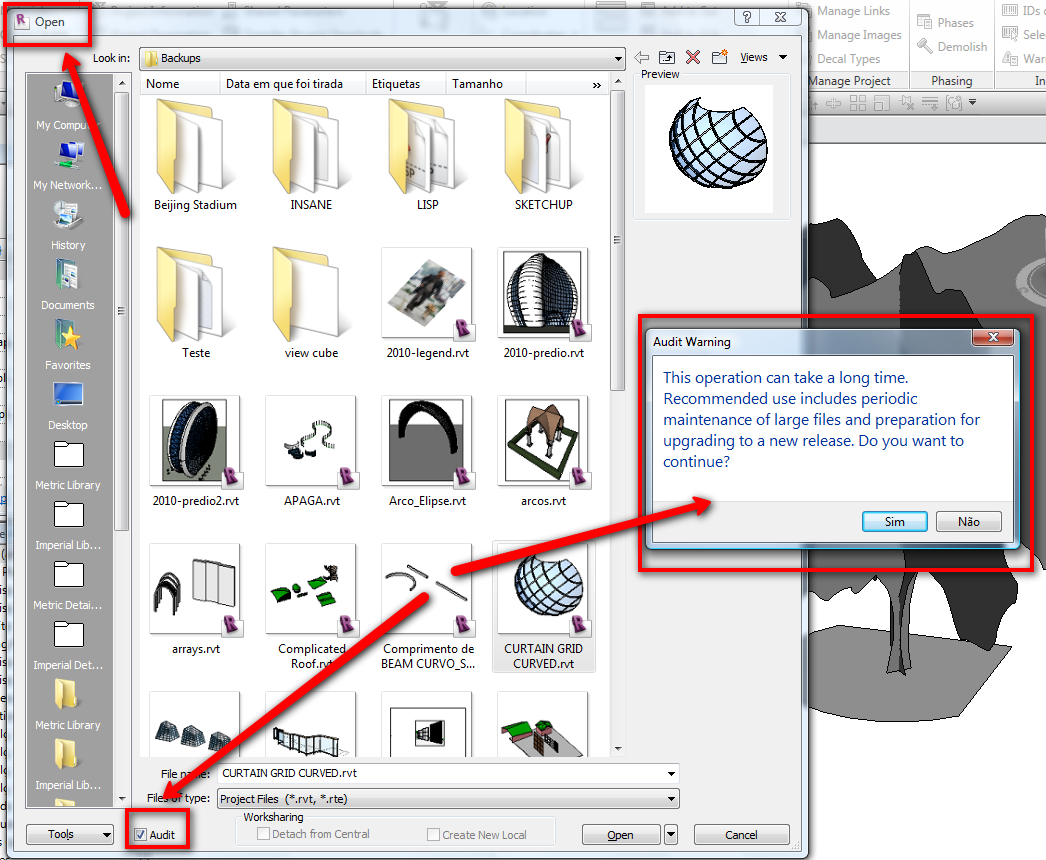Click the Open button
Screen dimensions: 1046x860
[620, 835]
